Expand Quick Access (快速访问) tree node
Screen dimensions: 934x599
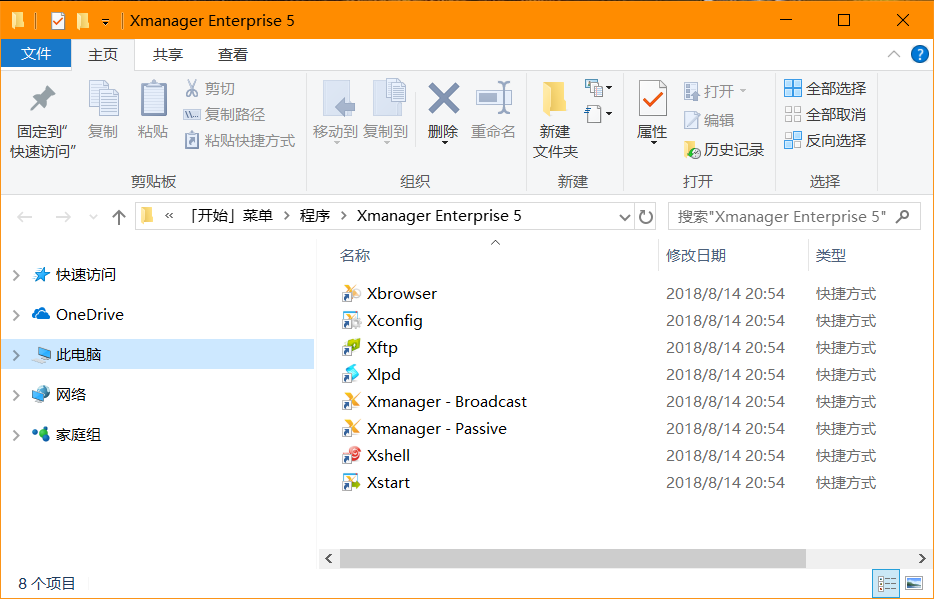[16, 275]
